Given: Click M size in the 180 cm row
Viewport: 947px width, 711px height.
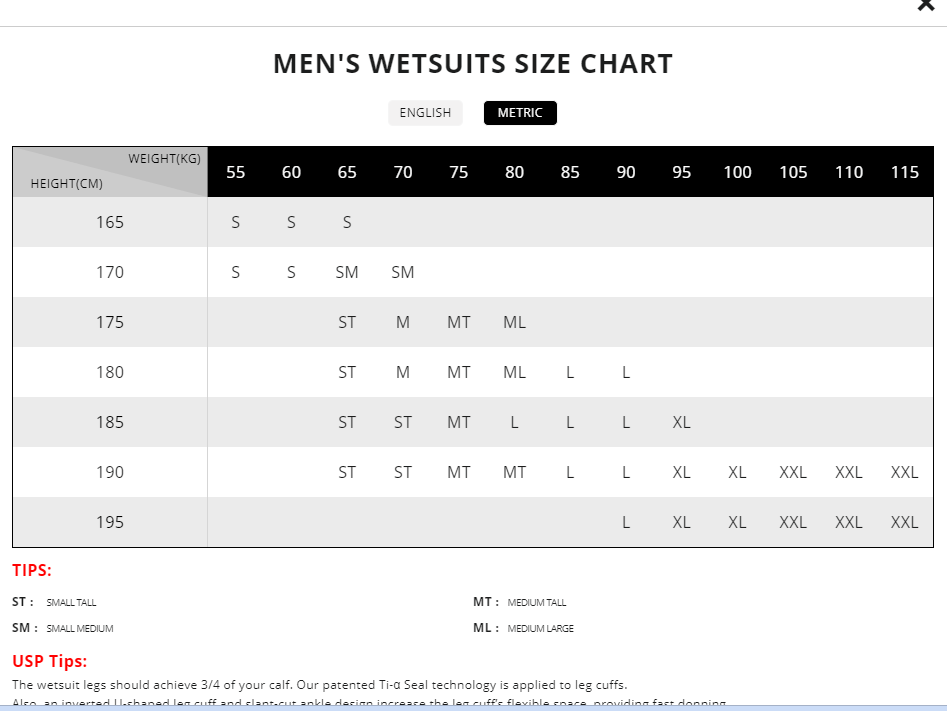Looking at the screenshot, I should tap(403, 372).
